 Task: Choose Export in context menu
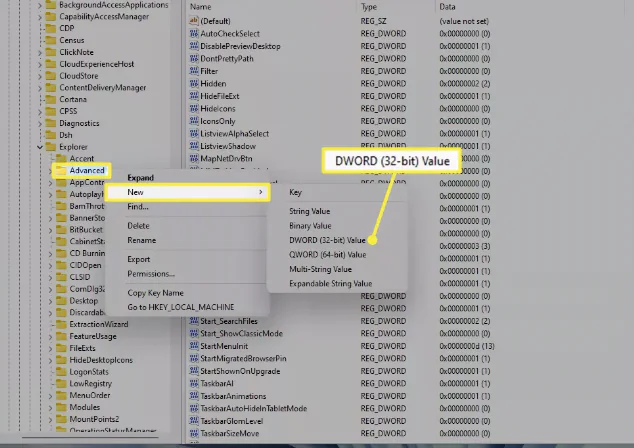coord(139,259)
